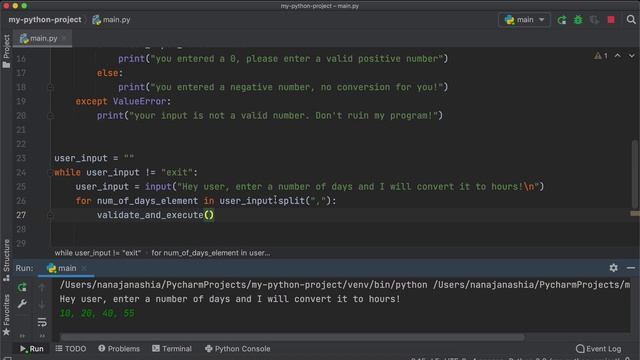Open the Terminal tool window

tap(172, 349)
